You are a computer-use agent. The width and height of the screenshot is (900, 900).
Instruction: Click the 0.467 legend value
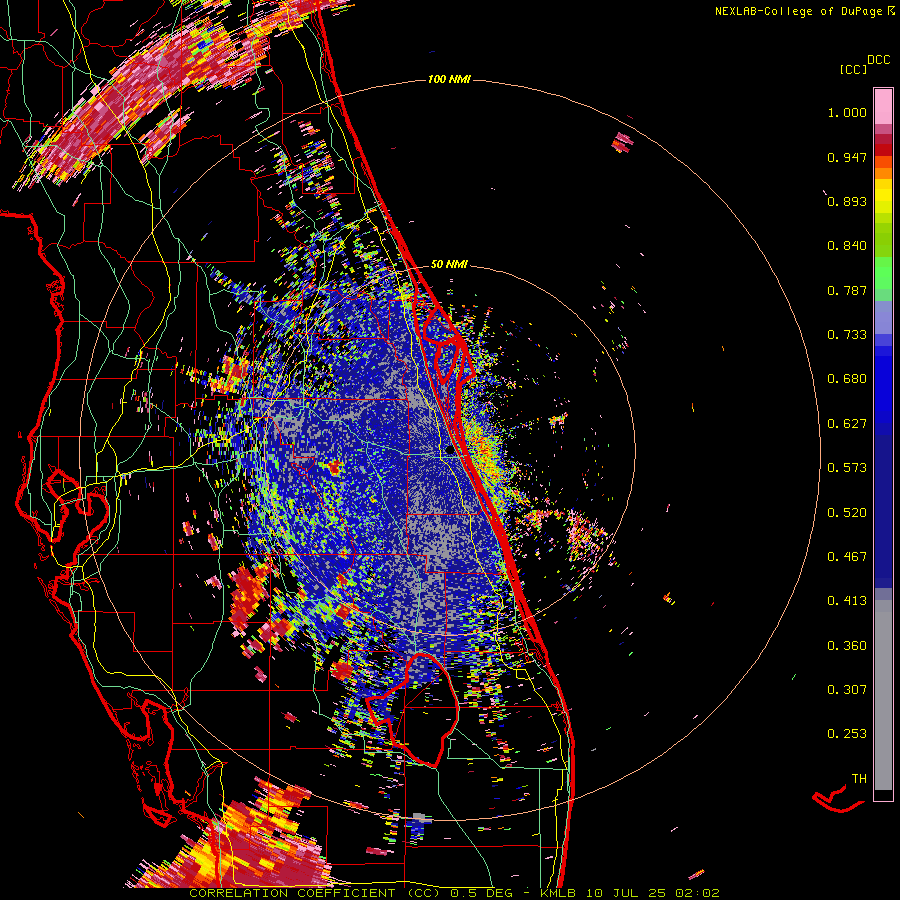point(847,557)
